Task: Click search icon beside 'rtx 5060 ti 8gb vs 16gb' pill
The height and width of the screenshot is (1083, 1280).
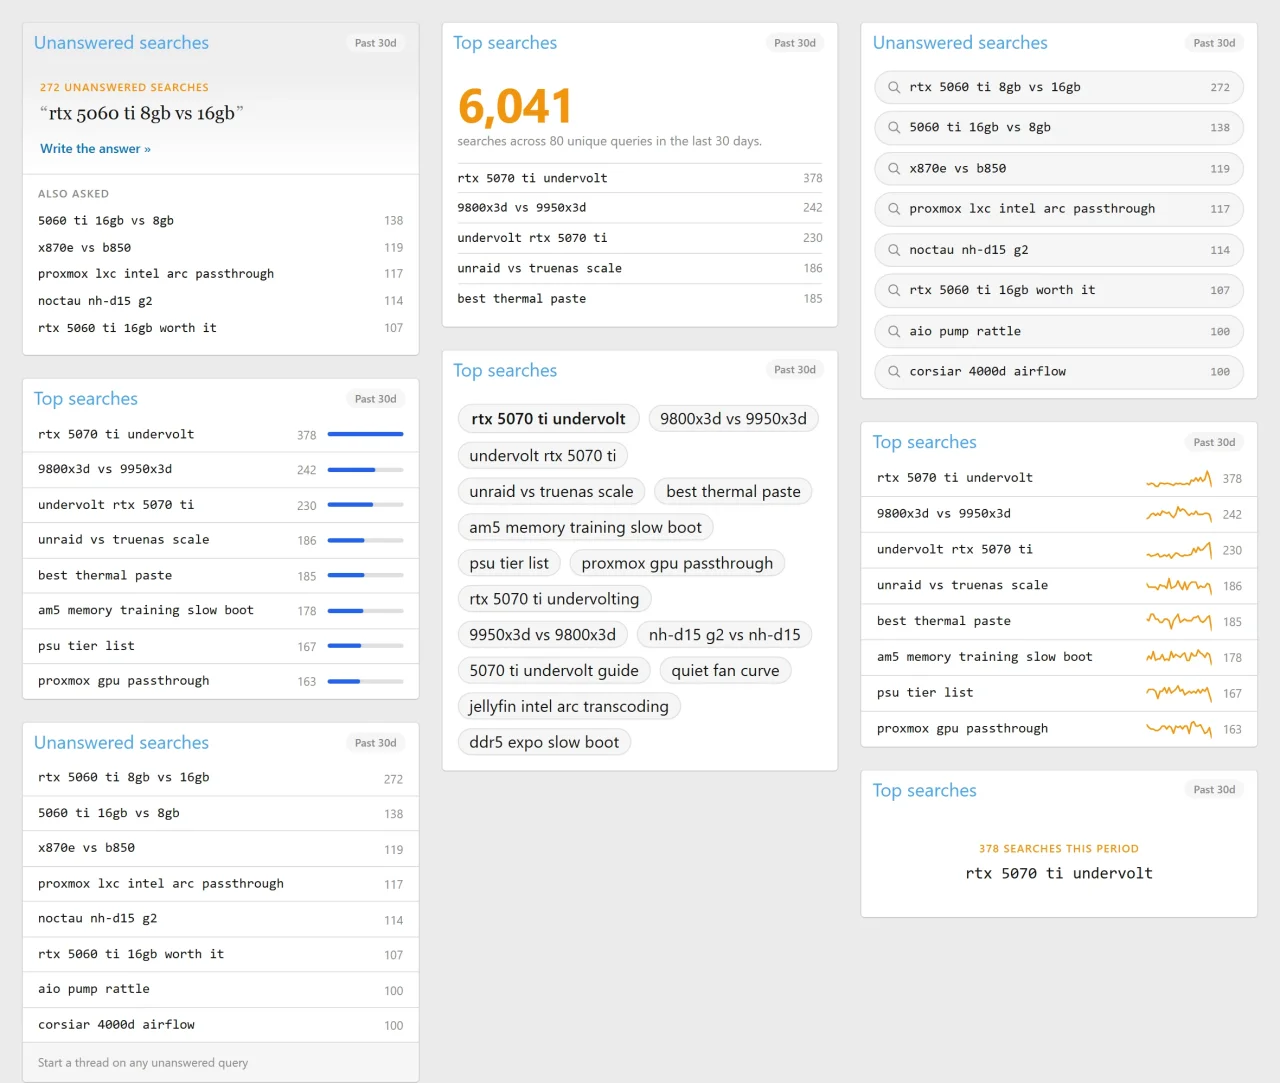Action: point(894,88)
